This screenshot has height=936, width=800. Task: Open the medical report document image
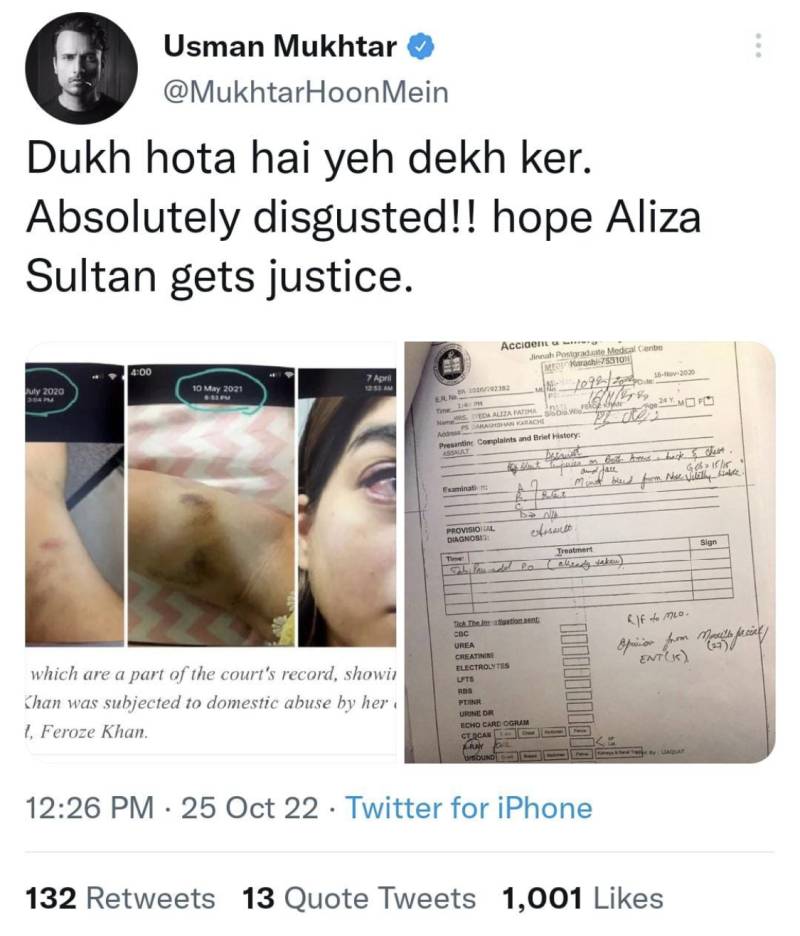click(590, 552)
